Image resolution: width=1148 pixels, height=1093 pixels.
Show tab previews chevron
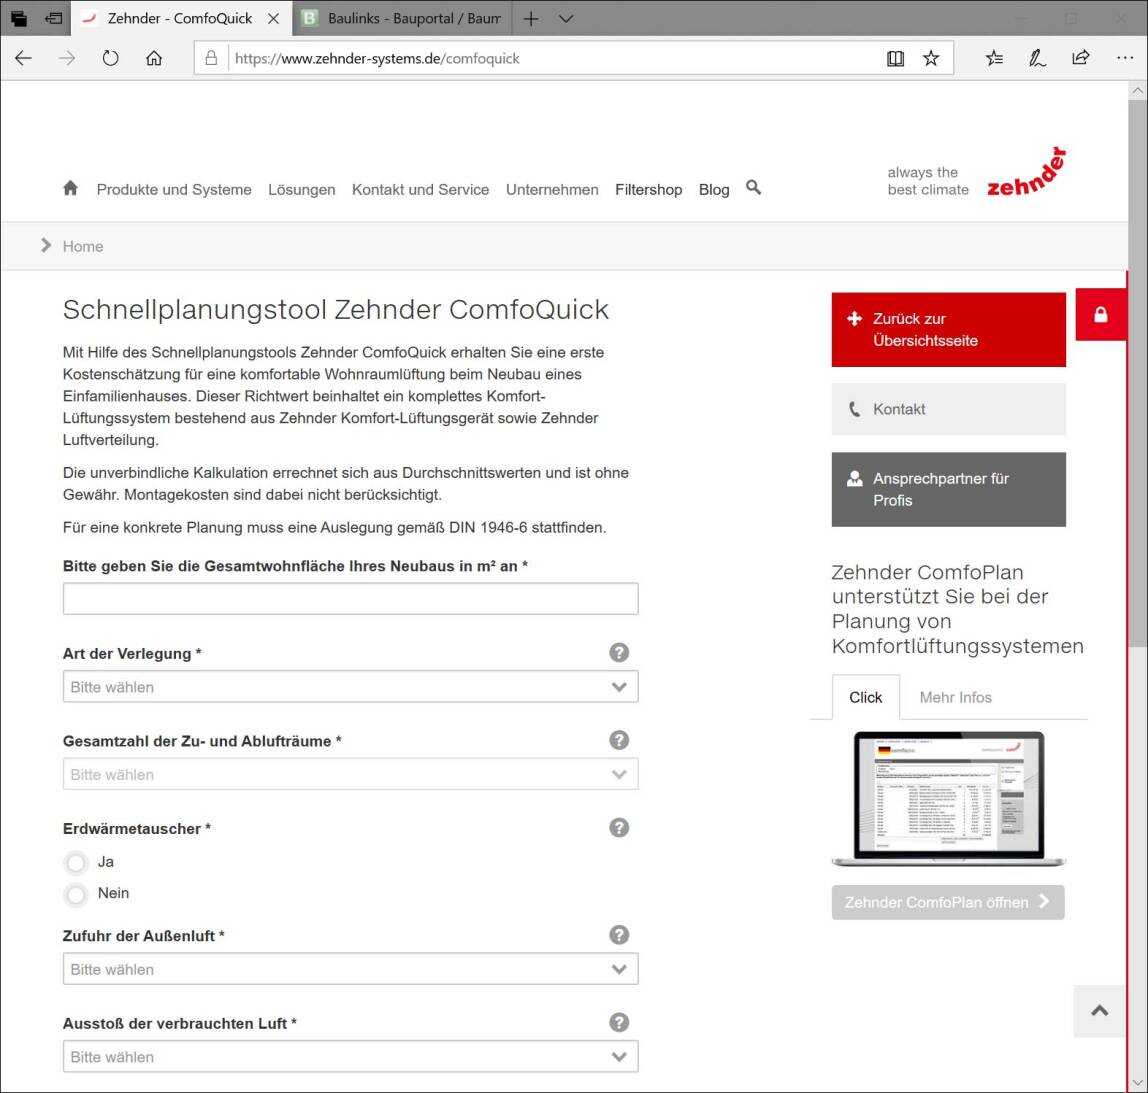coord(566,18)
